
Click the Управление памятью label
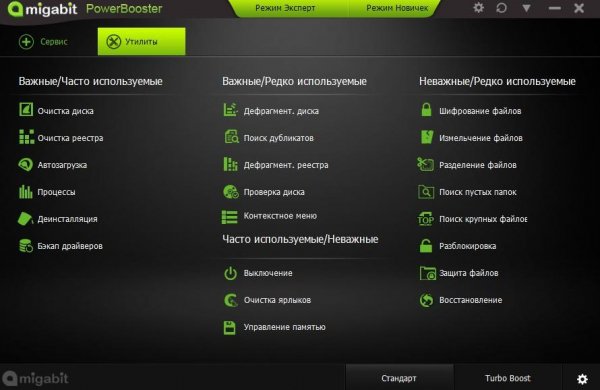coord(285,327)
